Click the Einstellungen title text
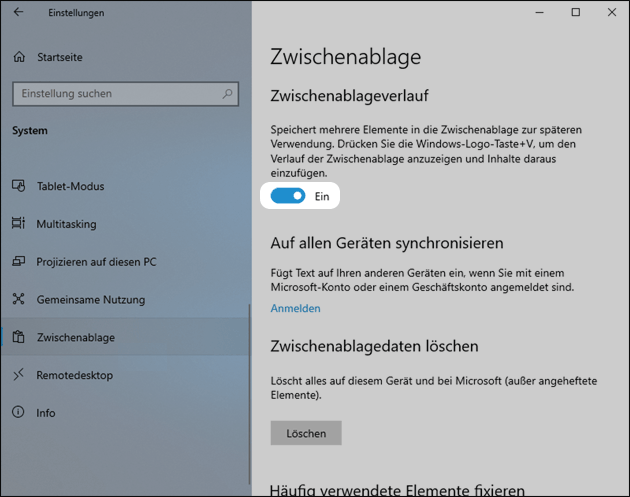The image size is (630, 497). tap(77, 13)
